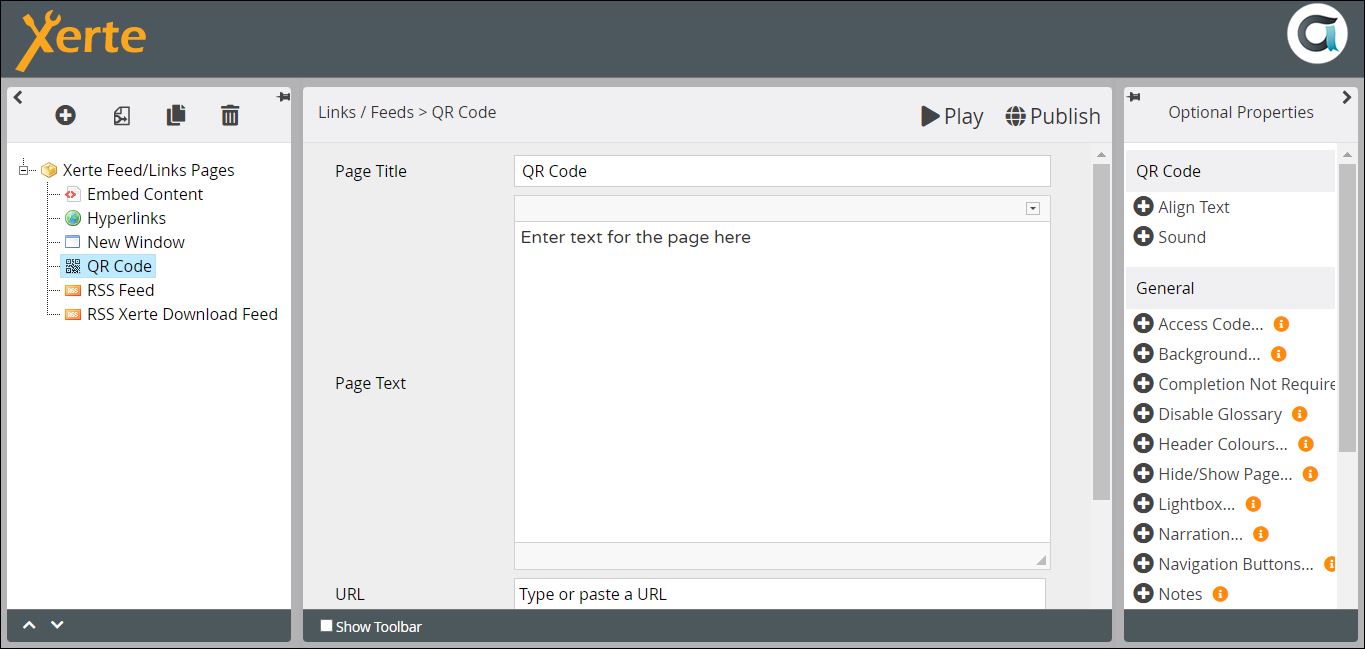This screenshot has width=1365, height=649.
Task: Click the duplicate page icon
Action: pyautogui.click(x=176, y=115)
